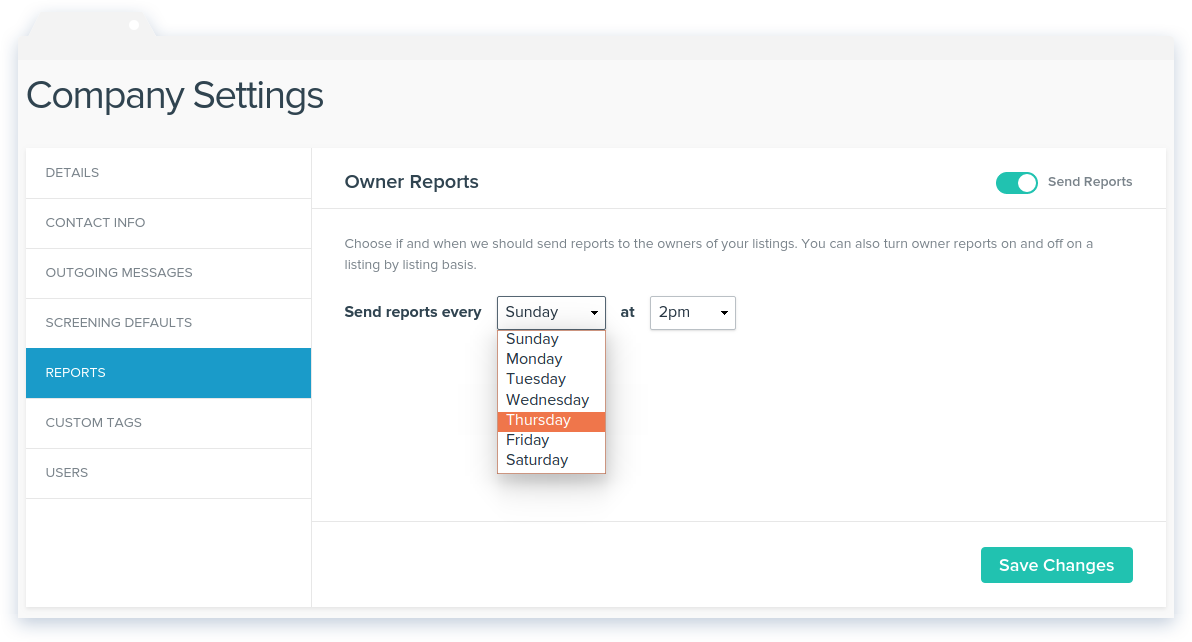1192x642 pixels.
Task: Open the Details settings tab
Action: coord(169,173)
